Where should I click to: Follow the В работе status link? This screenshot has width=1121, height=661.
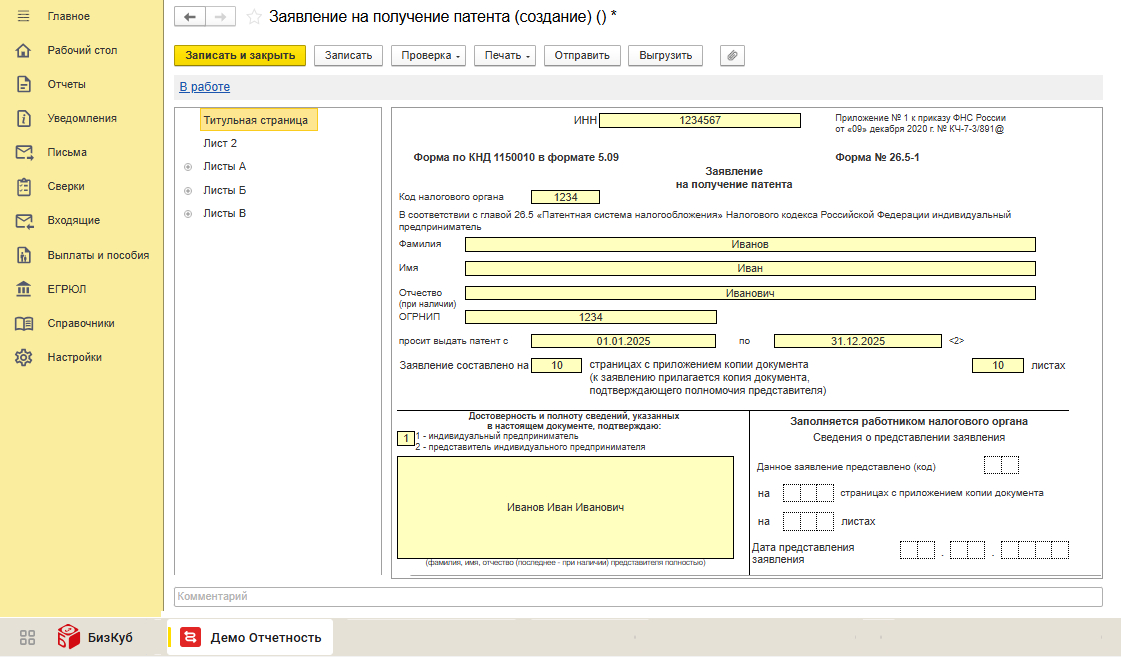tap(204, 87)
